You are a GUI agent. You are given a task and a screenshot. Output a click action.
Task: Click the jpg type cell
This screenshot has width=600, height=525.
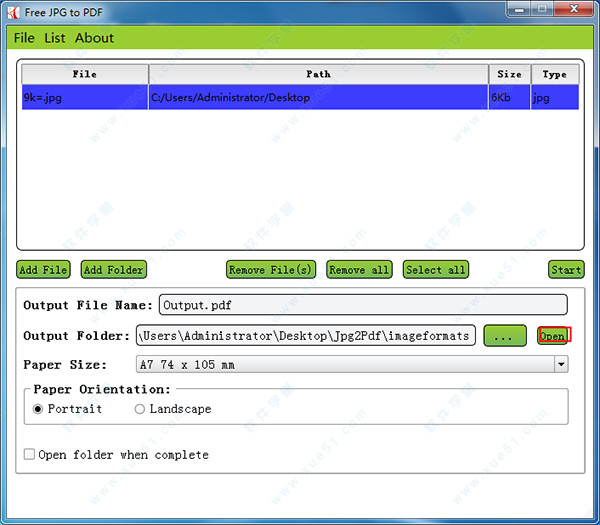coord(555,97)
